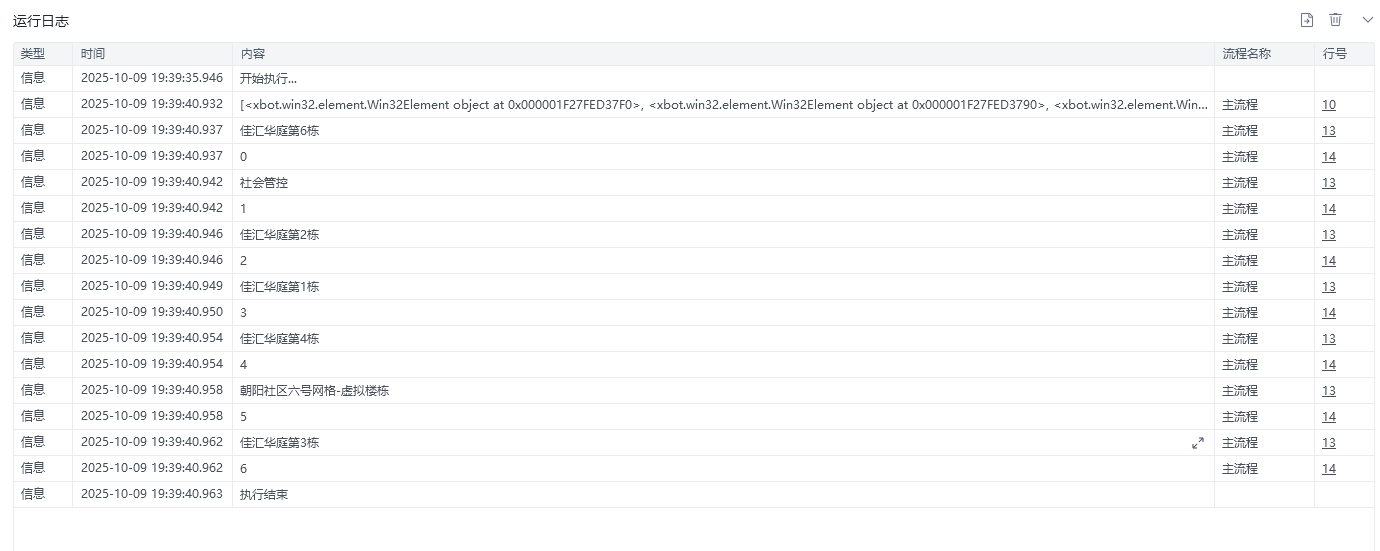Image resolution: width=1380 pixels, height=551 pixels.
Task: Open line 13 link for 佳汇华庭第2栋
Action: 1329,235
